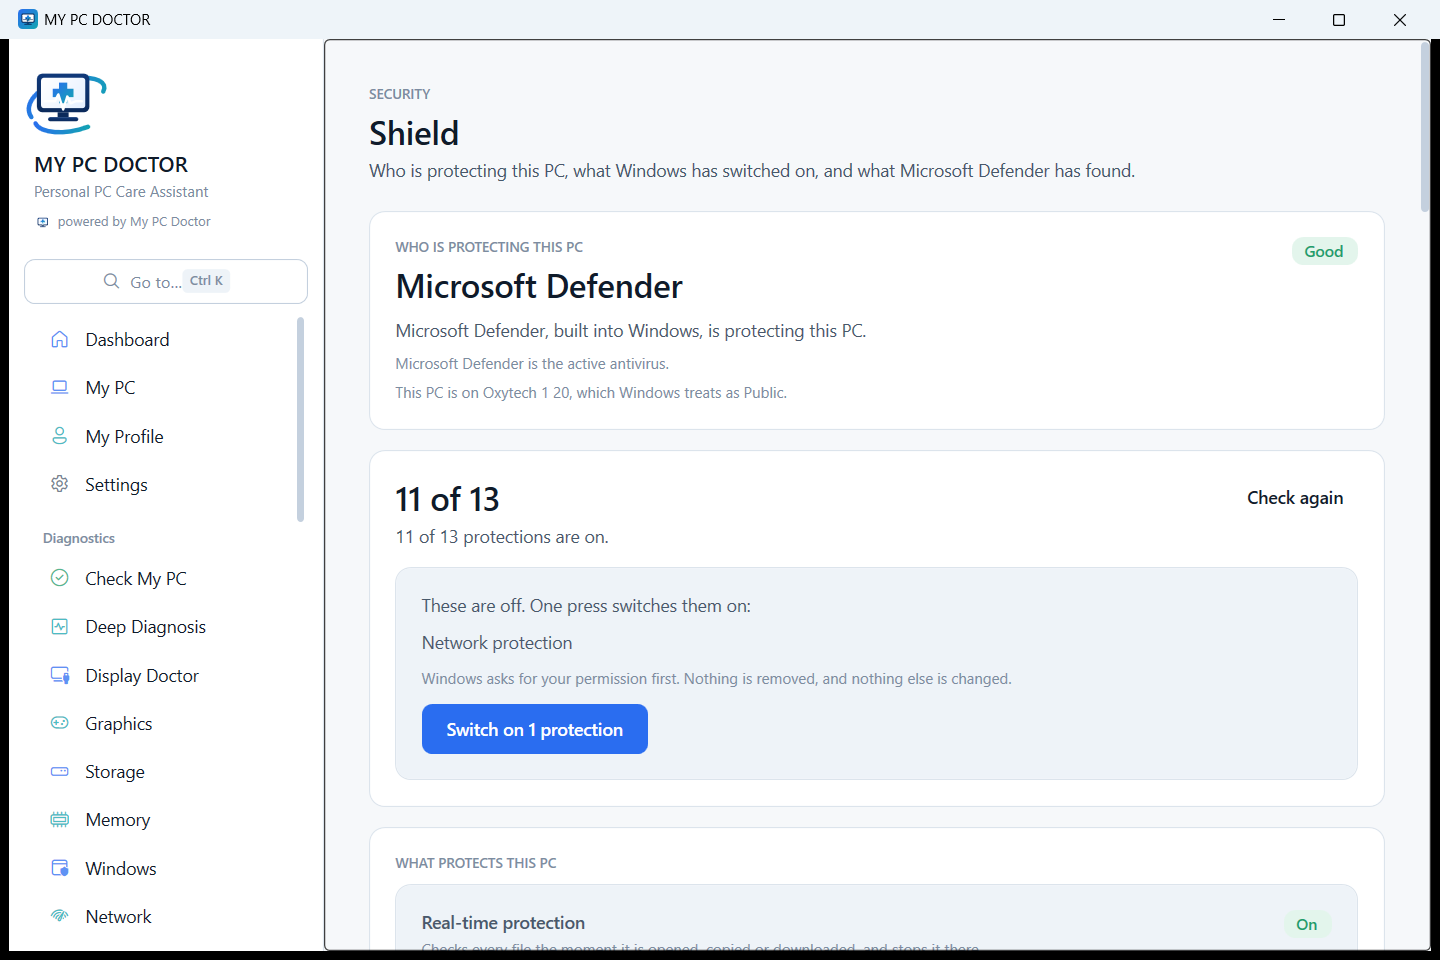Click the Ctrl K shortcut hint
The height and width of the screenshot is (960, 1440).
click(x=207, y=281)
